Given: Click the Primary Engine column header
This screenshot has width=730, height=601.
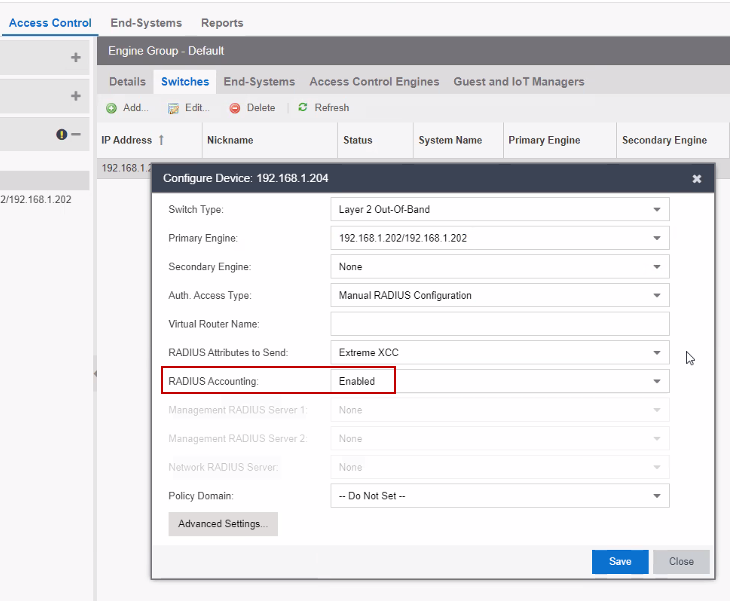Looking at the screenshot, I should [560, 140].
